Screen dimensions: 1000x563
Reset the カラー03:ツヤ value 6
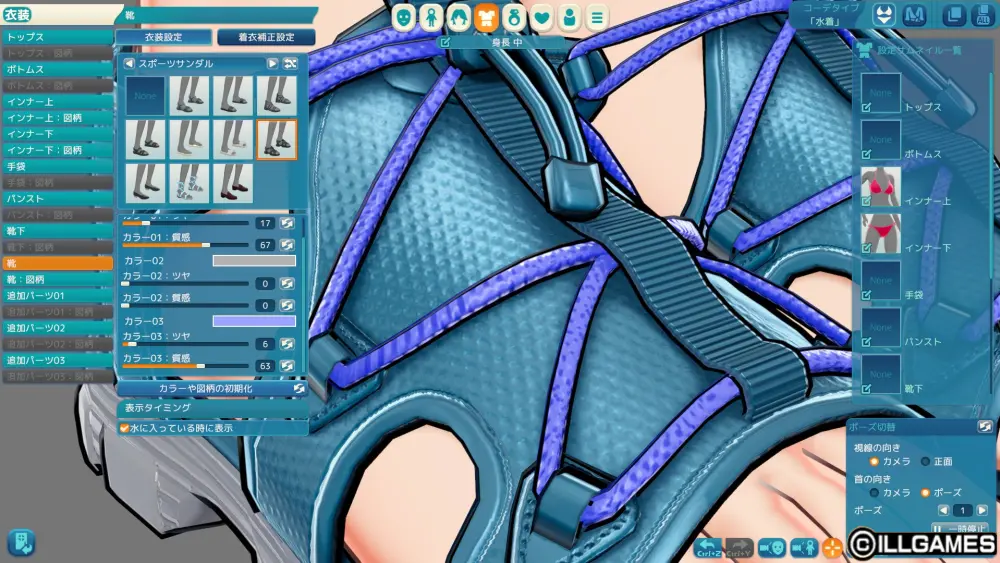(287, 344)
